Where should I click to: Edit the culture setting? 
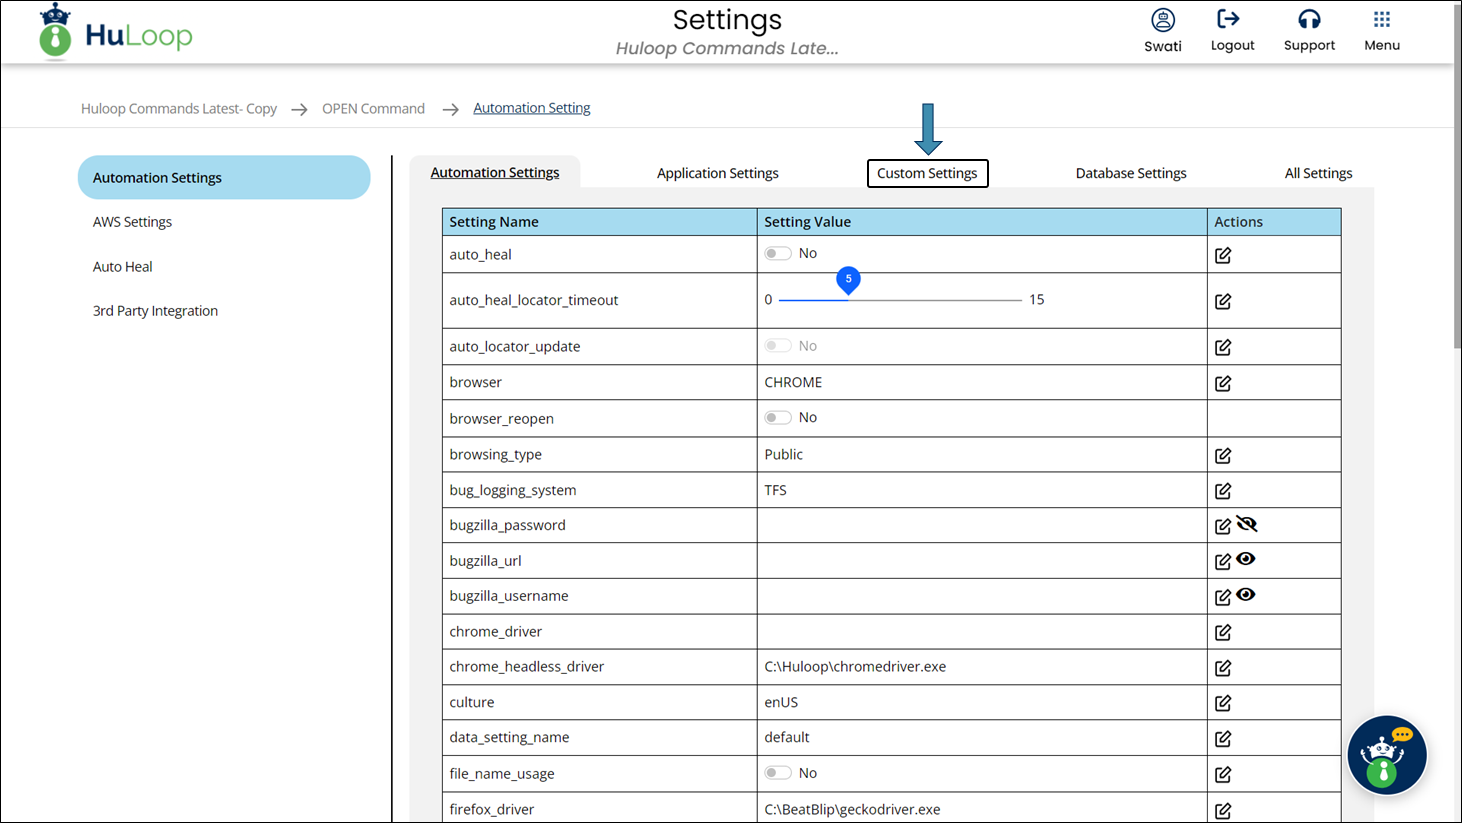[x=1223, y=703]
